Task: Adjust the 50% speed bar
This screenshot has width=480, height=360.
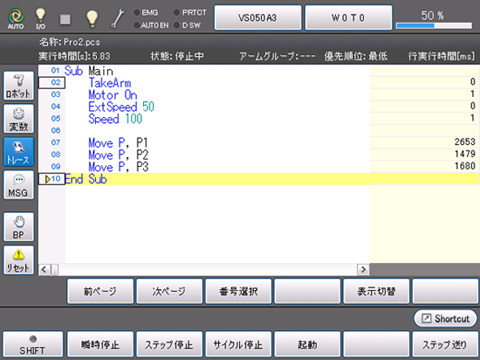Action: coord(434,25)
